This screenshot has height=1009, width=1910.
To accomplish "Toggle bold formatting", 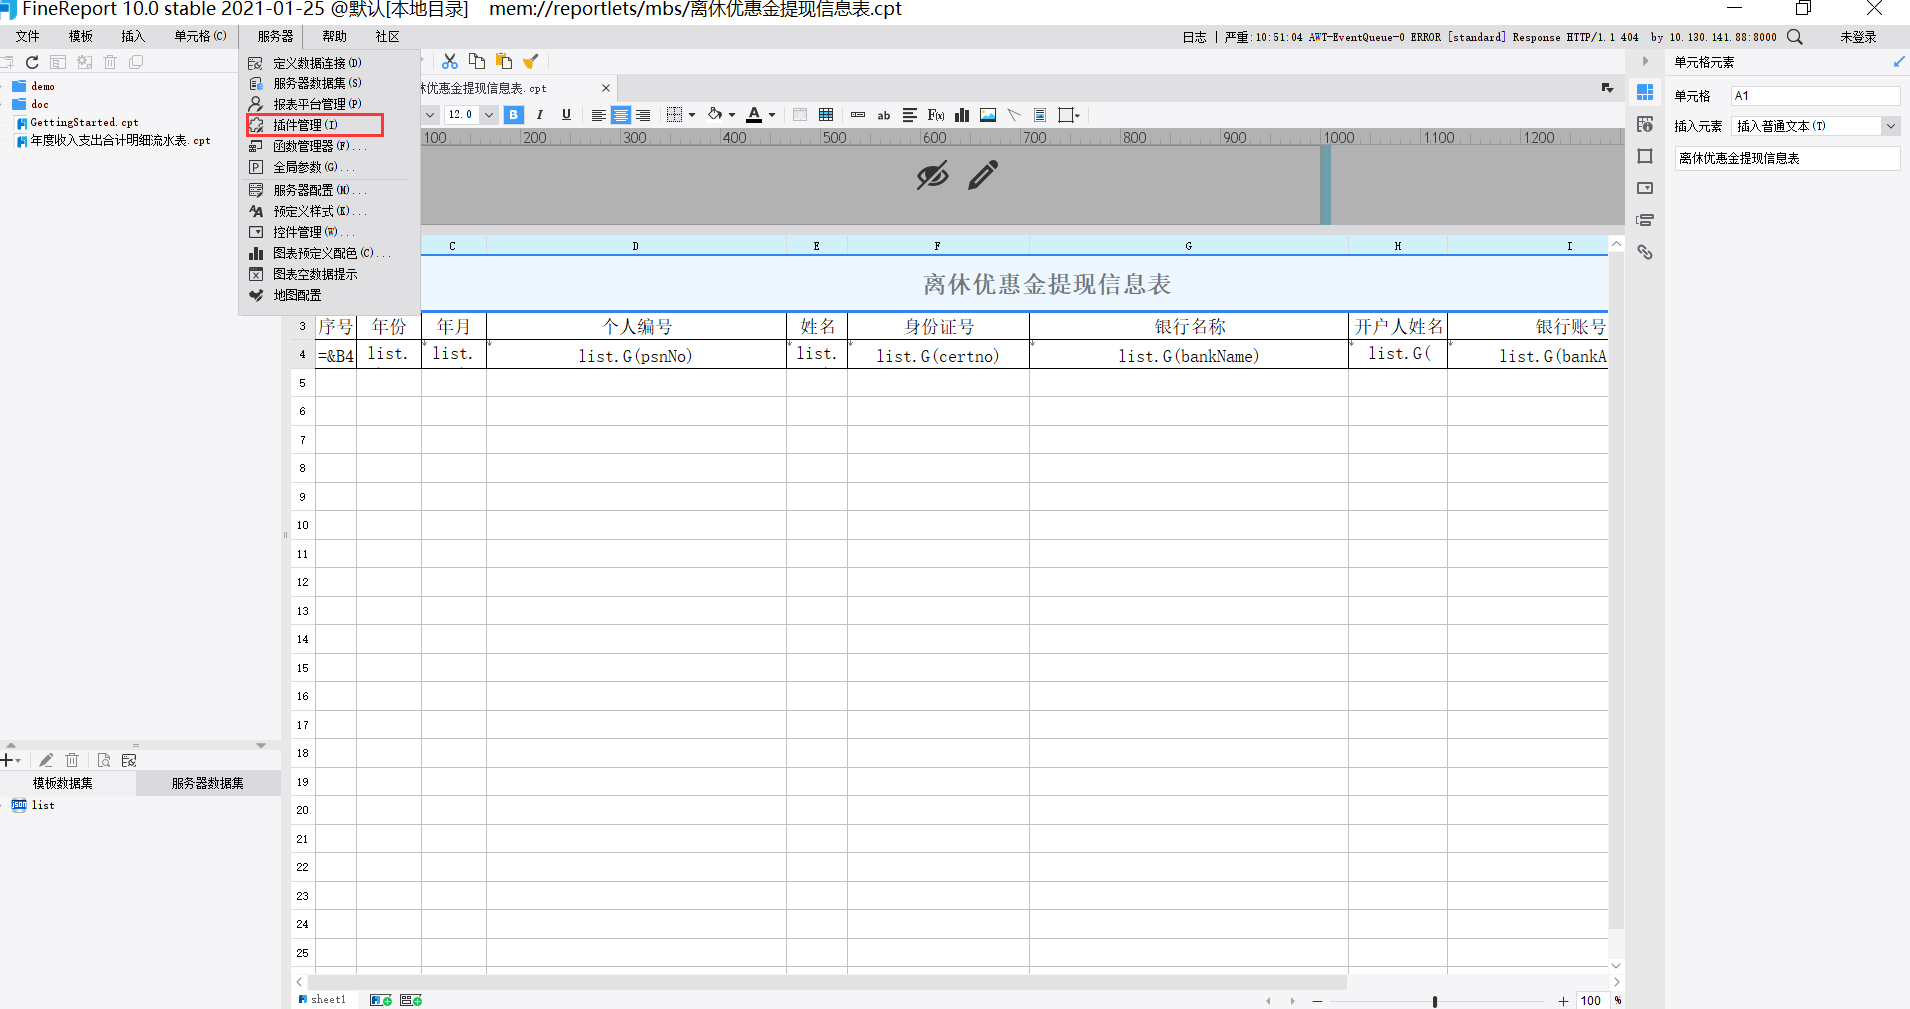I will pyautogui.click(x=513, y=115).
